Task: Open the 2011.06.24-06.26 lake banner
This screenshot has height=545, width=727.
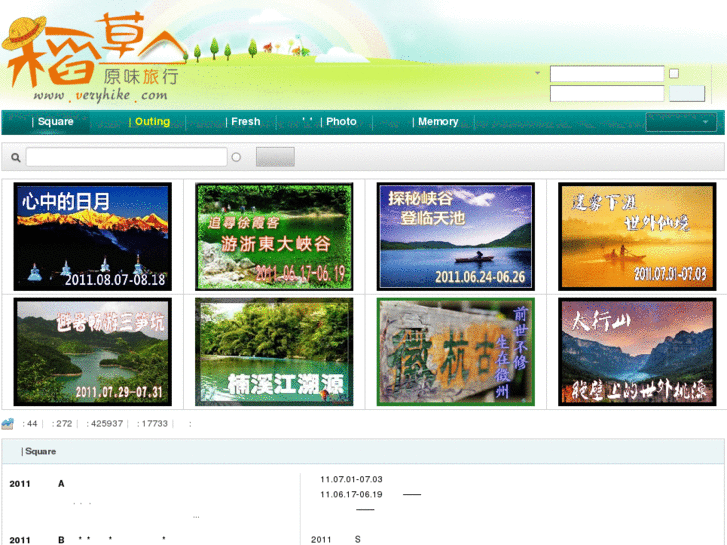Action: click(x=456, y=237)
